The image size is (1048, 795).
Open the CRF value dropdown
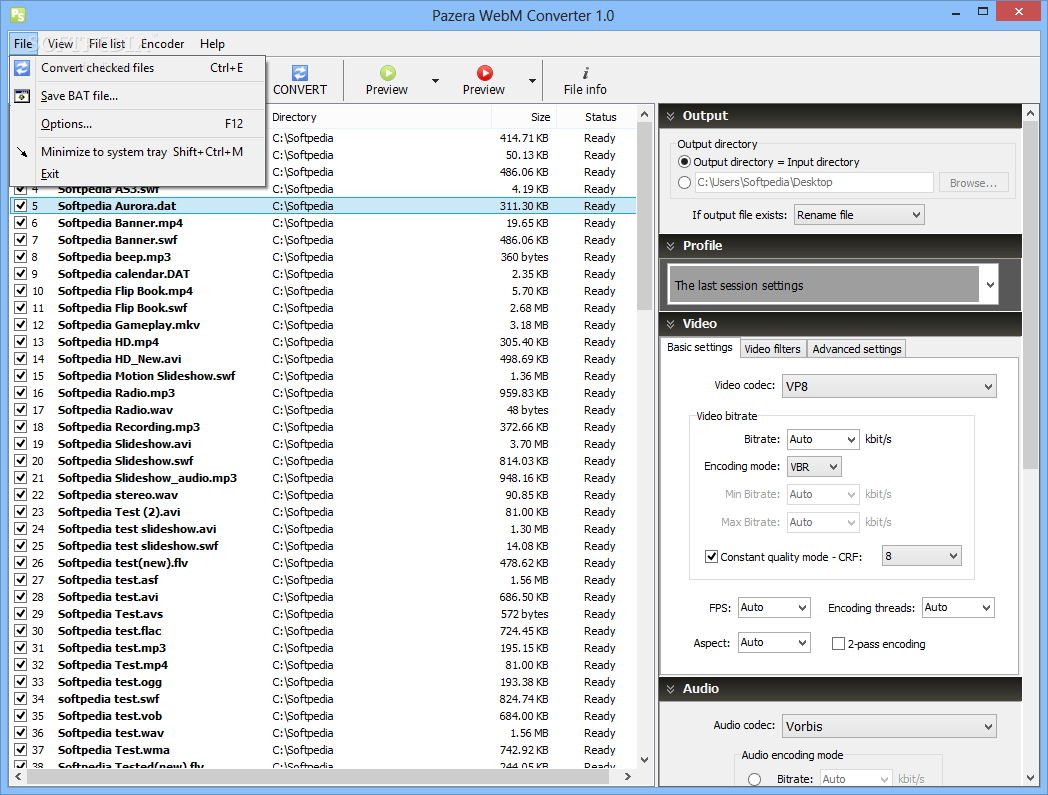[922, 556]
